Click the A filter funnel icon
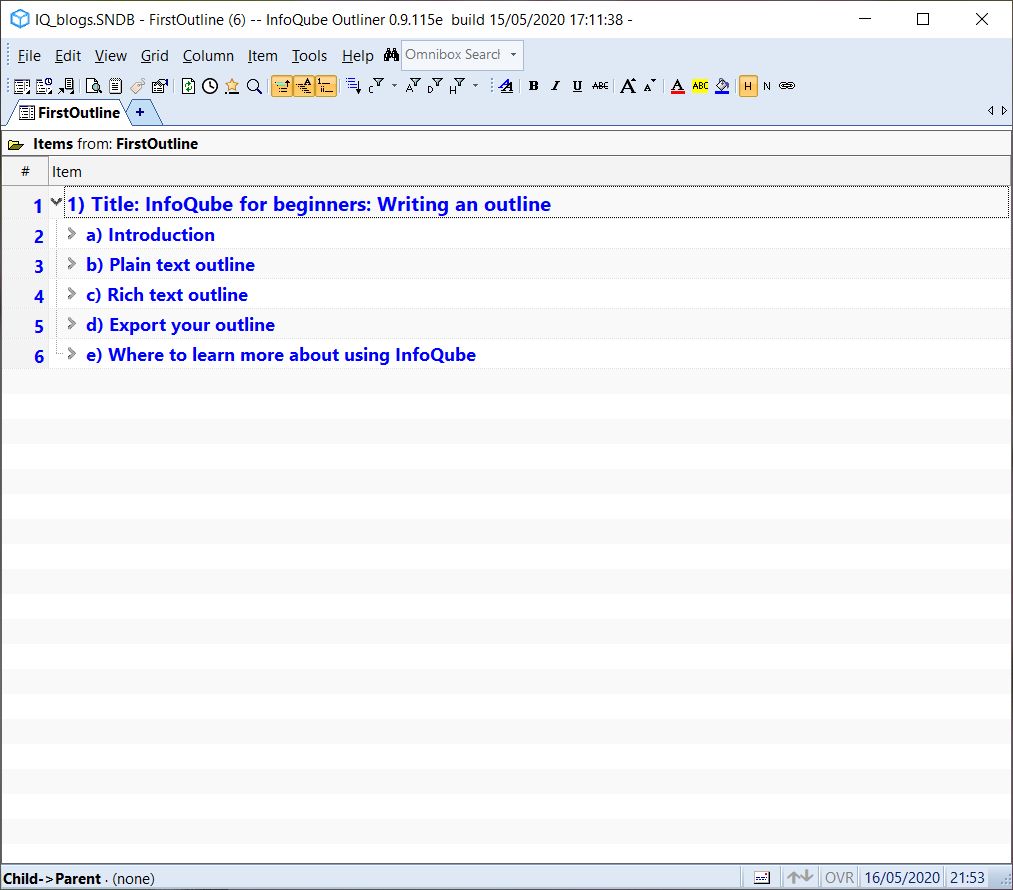 click(413, 86)
